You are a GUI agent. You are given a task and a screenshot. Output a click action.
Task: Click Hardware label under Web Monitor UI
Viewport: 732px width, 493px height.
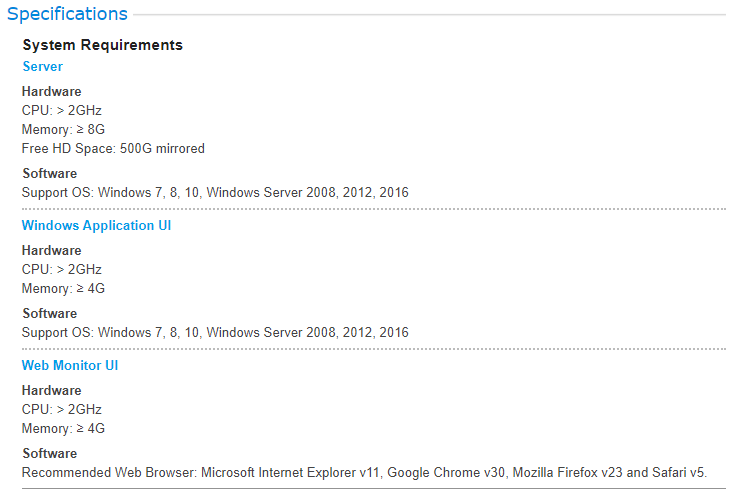(52, 390)
